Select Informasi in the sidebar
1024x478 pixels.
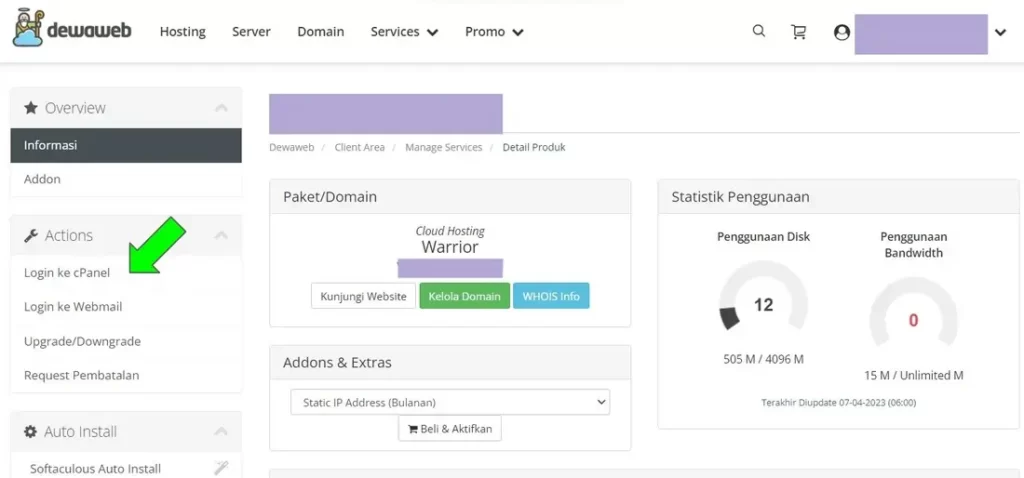[x=126, y=145]
